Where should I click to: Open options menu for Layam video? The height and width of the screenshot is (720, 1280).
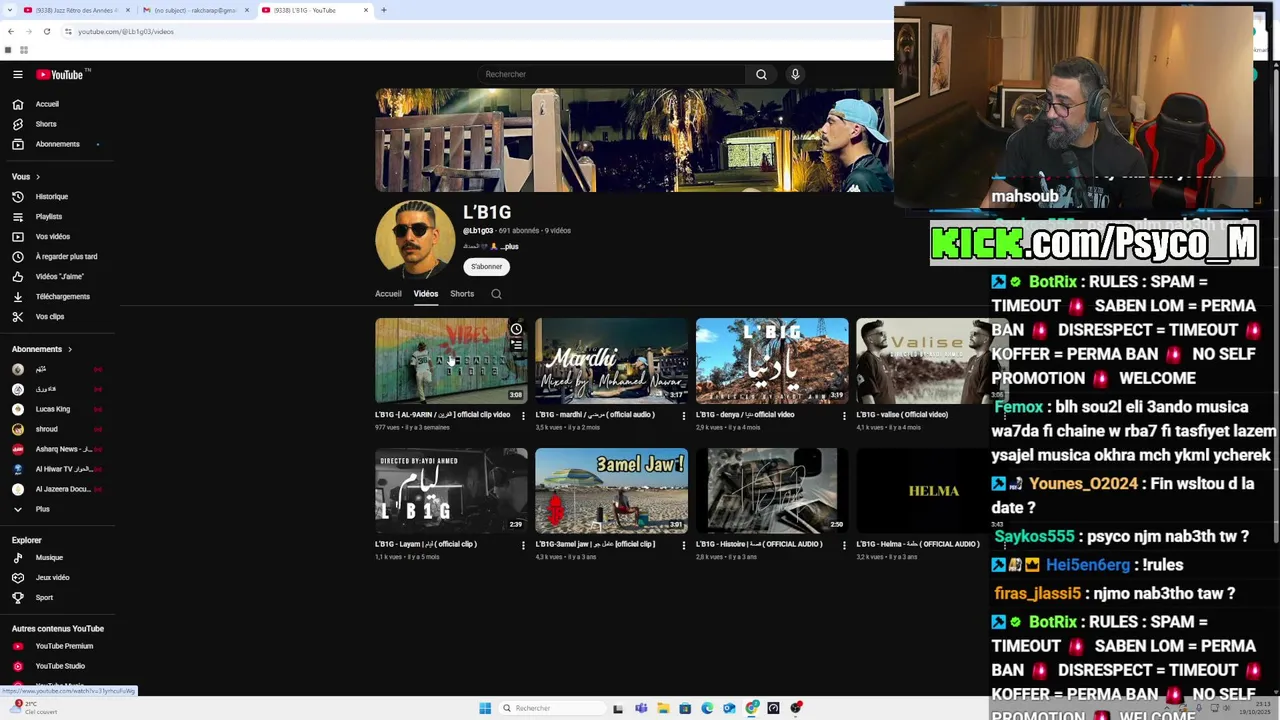[x=523, y=545]
